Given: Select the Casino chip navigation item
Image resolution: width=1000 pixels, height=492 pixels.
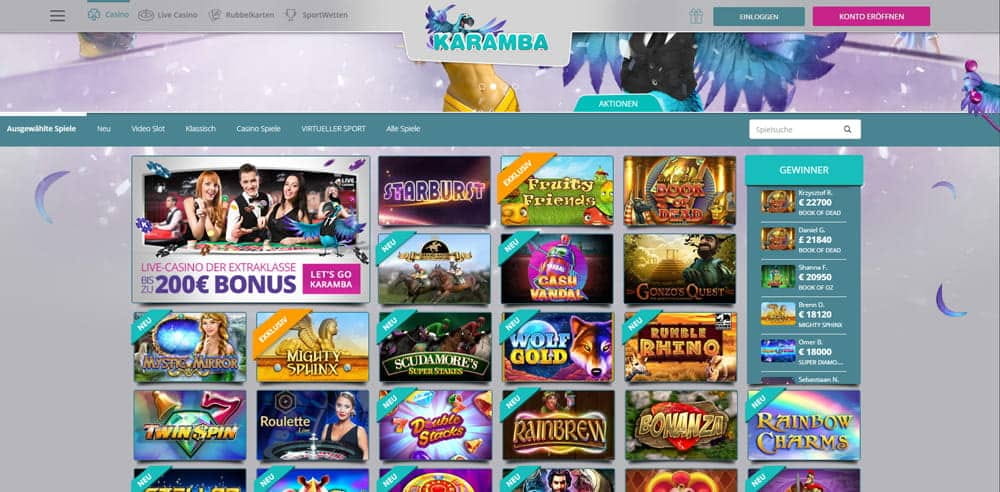Looking at the screenshot, I should (x=108, y=15).
